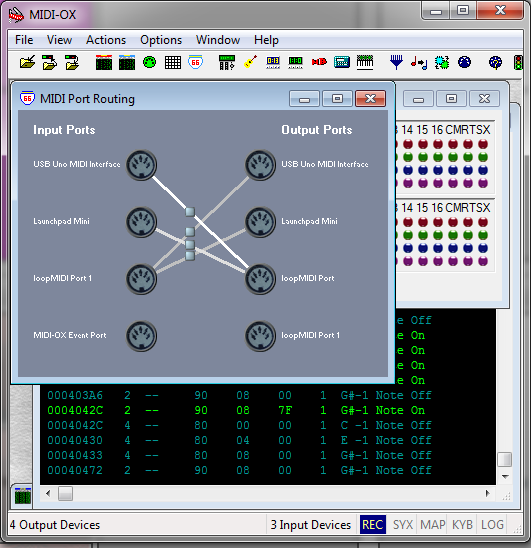This screenshot has height=548, width=531.
Task: Click the right arrow of horizontal scrollbar
Action: coord(487,494)
